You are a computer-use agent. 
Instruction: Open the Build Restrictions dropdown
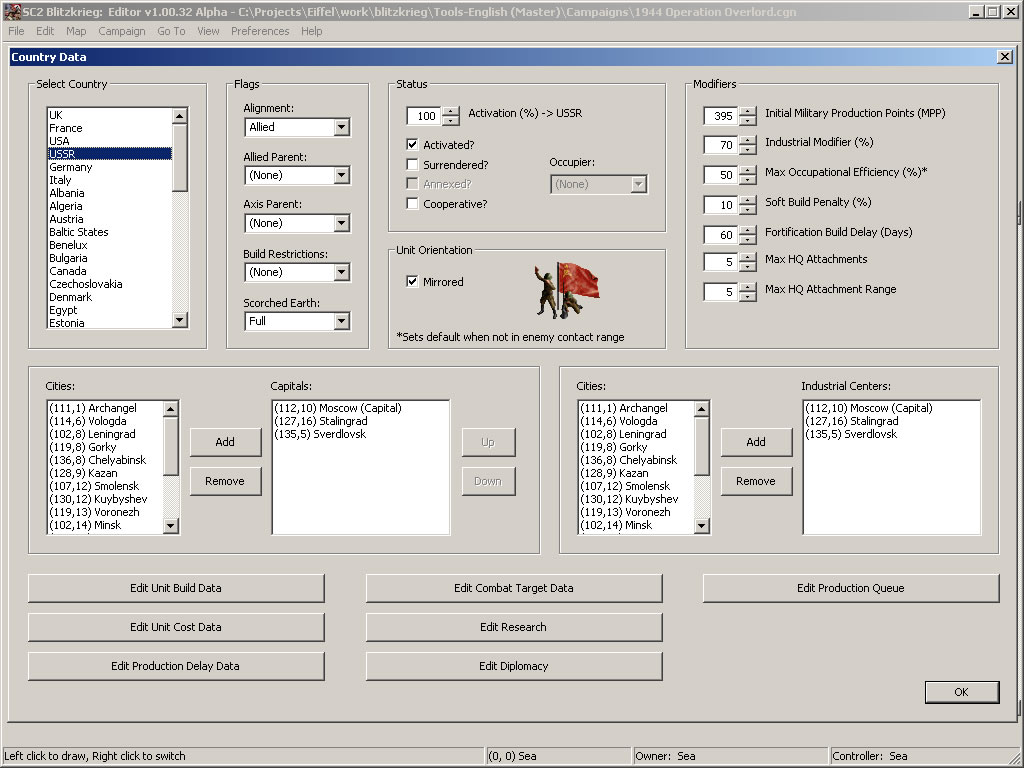(342, 272)
